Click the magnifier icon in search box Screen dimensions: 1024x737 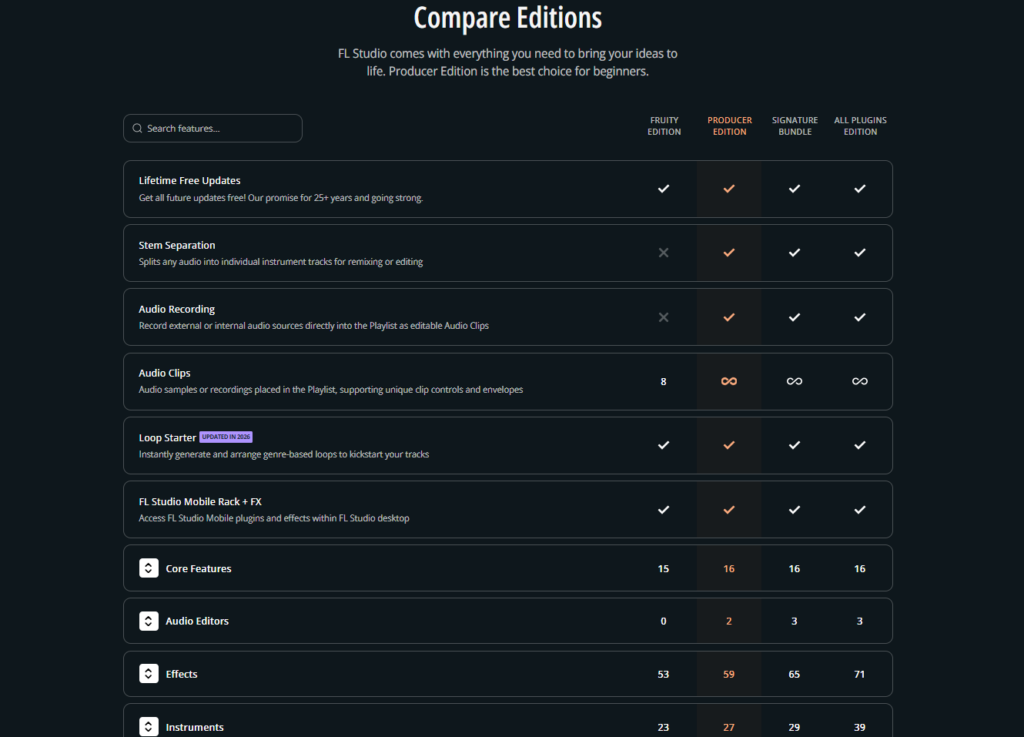click(x=137, y=129)
